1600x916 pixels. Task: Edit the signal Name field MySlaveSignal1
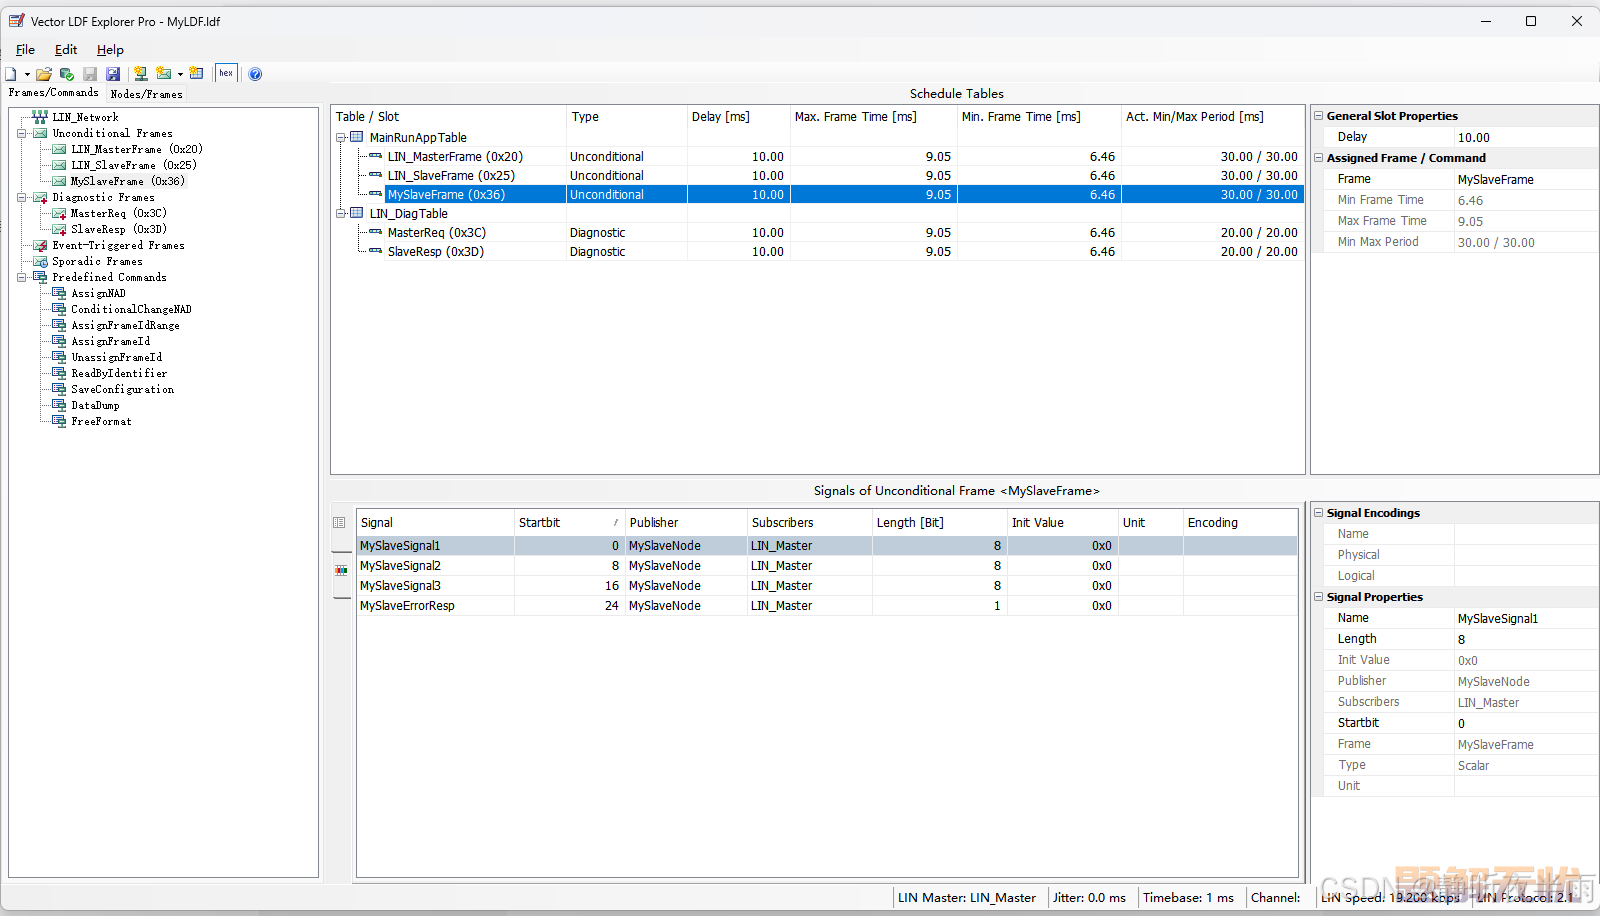(1526, 619)
